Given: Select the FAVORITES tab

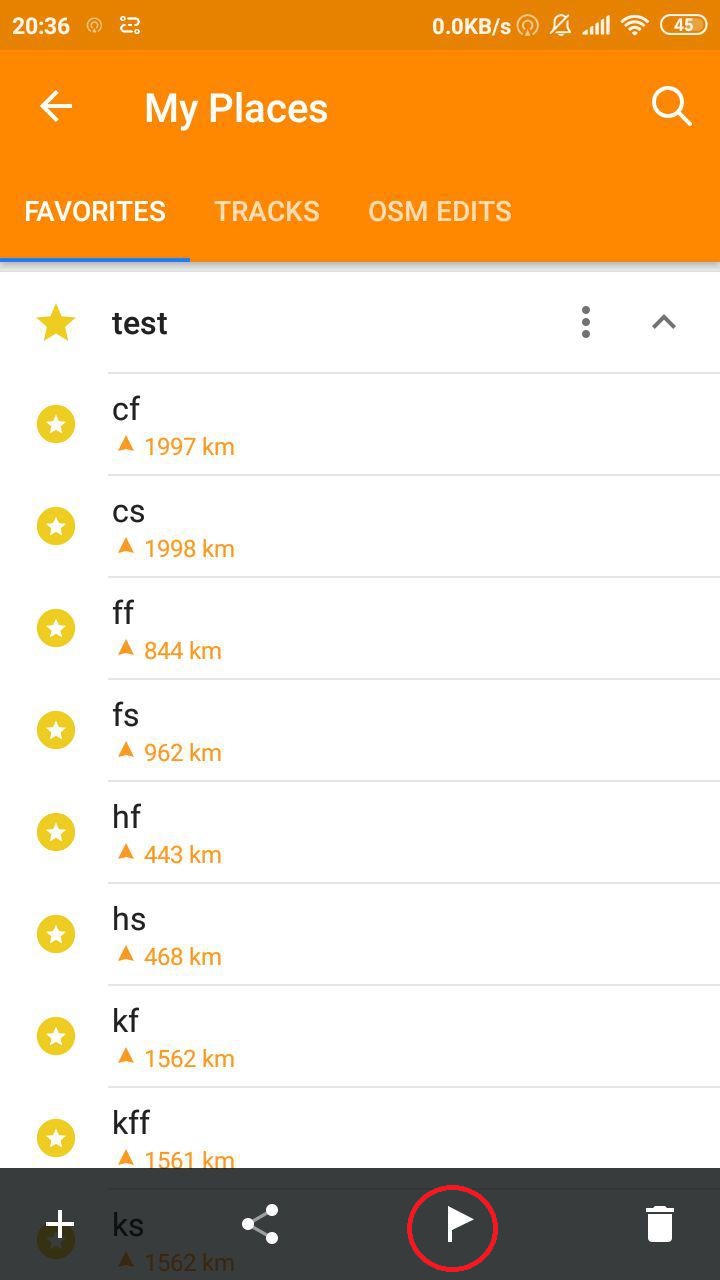Looking at the screenshot, I should pyautogui.click(x=95, y=211).
